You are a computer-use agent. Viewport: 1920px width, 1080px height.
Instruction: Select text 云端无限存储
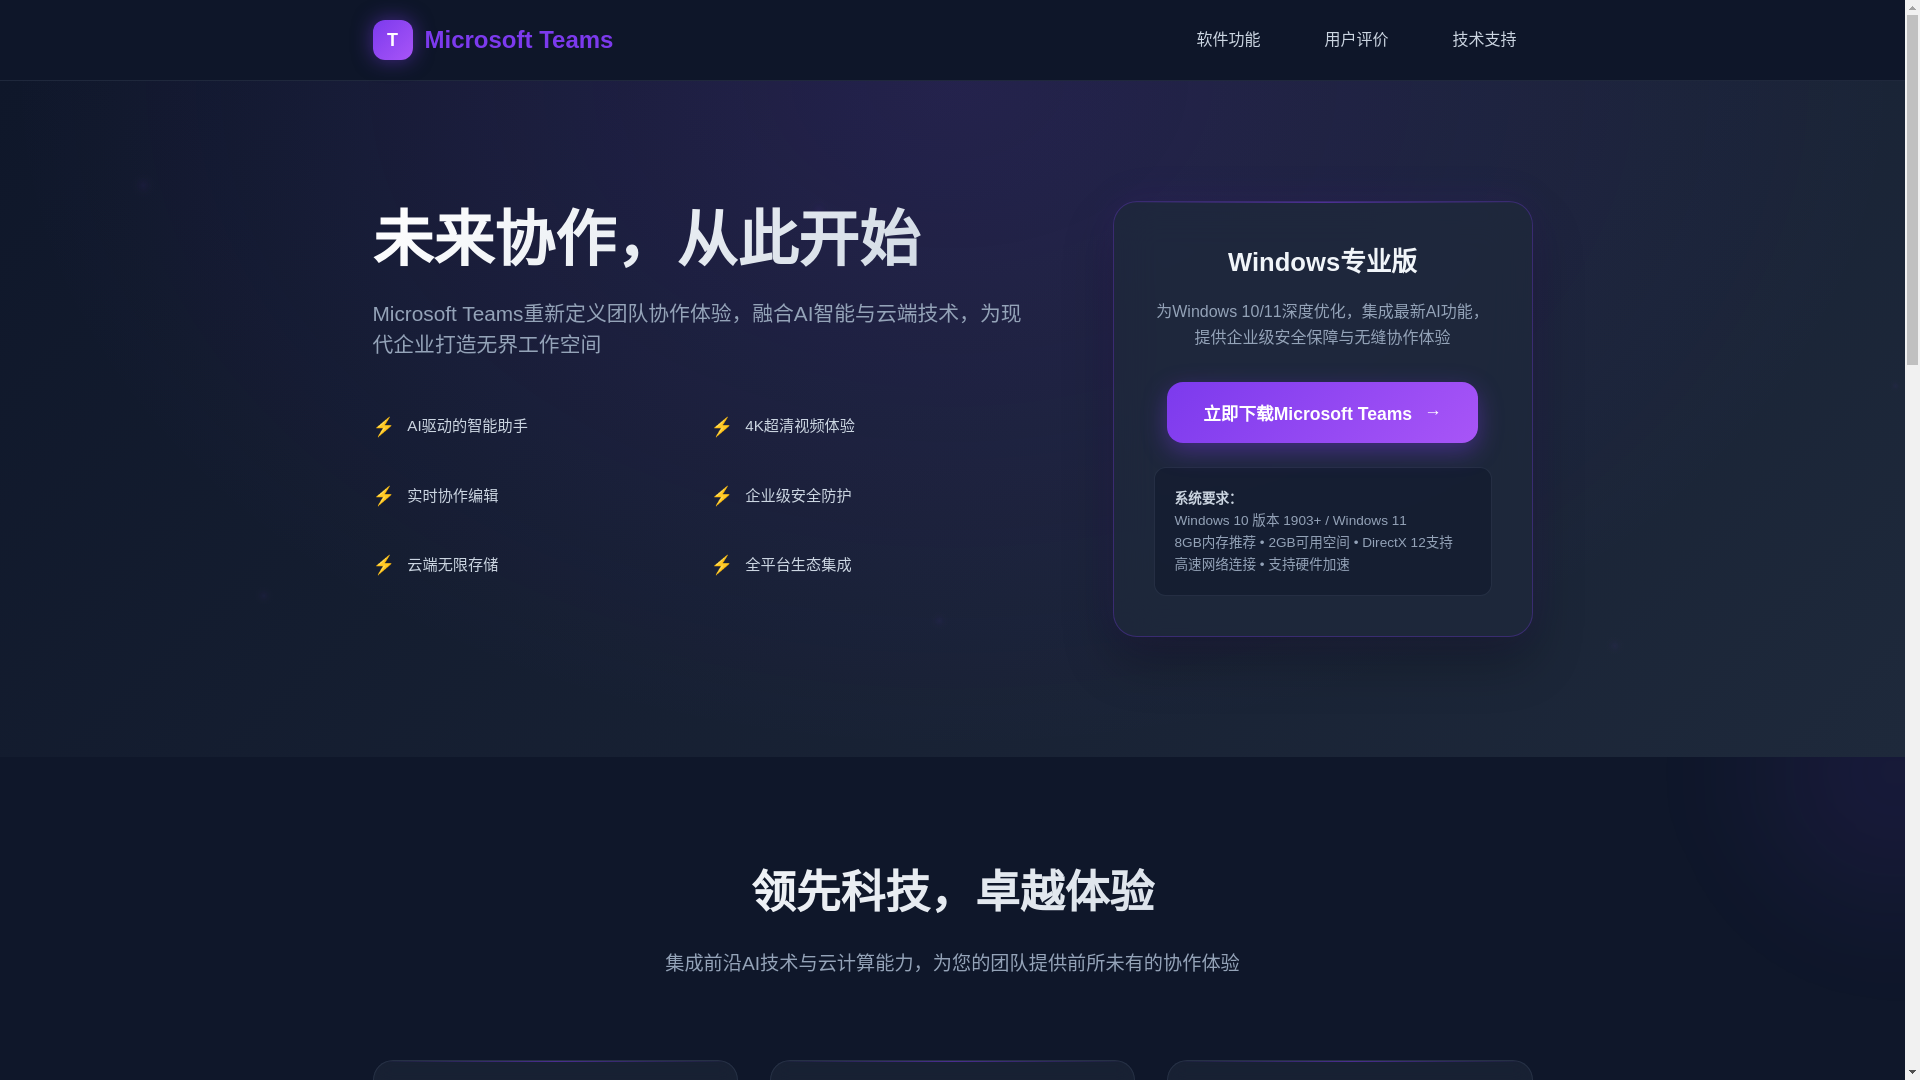pyautogui.click(x=452, y=565)
